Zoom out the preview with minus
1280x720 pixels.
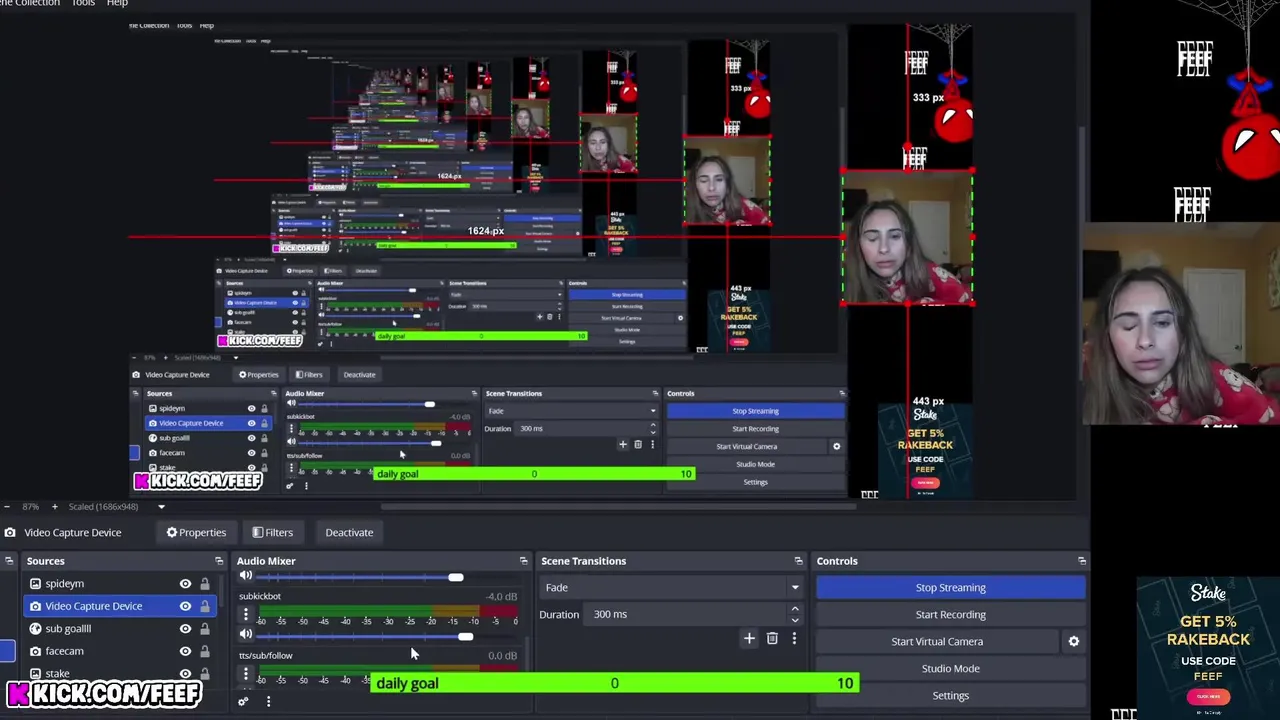click(9, 507)
